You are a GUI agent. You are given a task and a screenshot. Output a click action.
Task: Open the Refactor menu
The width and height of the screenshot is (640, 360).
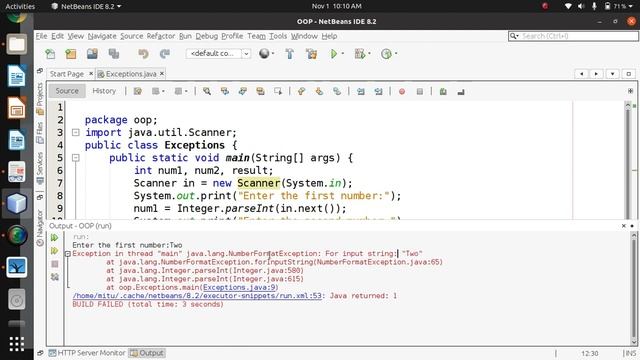tap(161, 36)
